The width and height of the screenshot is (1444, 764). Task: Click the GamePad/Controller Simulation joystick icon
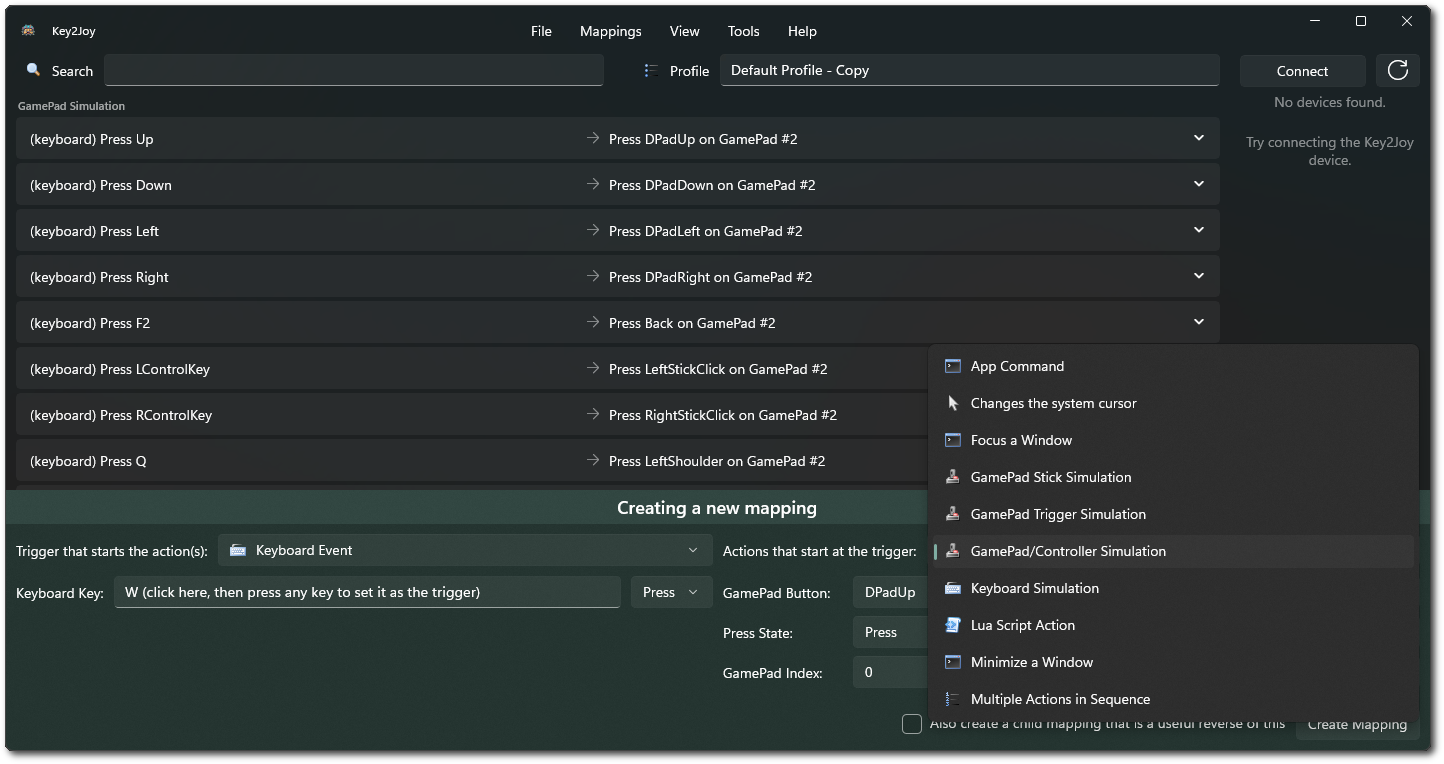click(x=952, y=551)
